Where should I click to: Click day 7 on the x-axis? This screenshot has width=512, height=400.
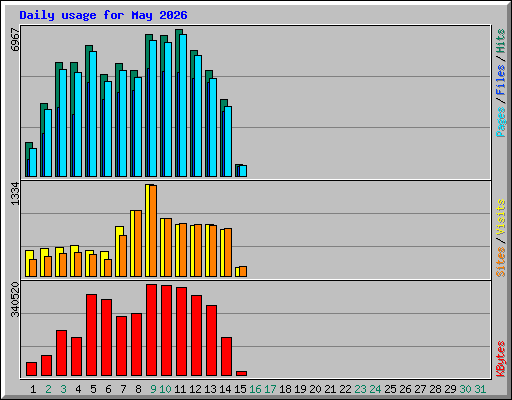[x=123, y=389]
